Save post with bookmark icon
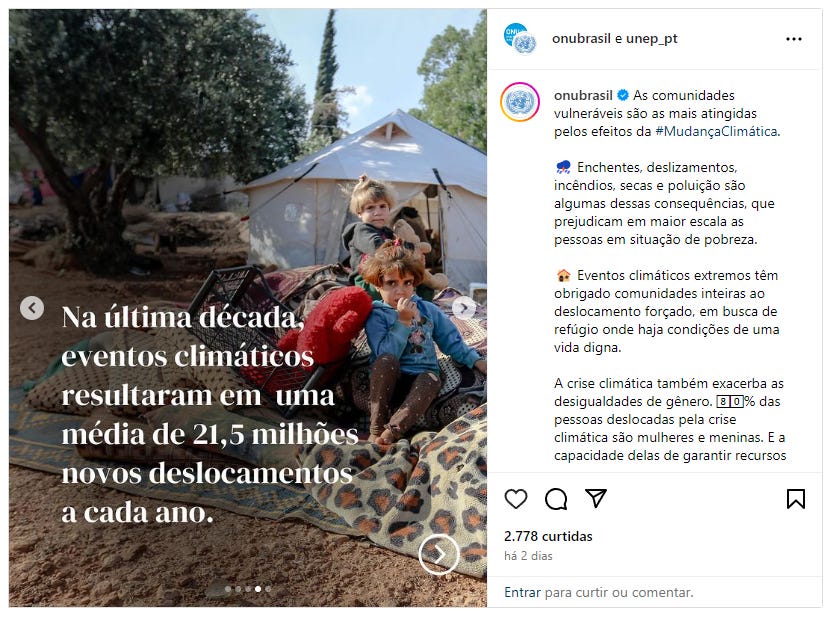 tap(795, 499)
